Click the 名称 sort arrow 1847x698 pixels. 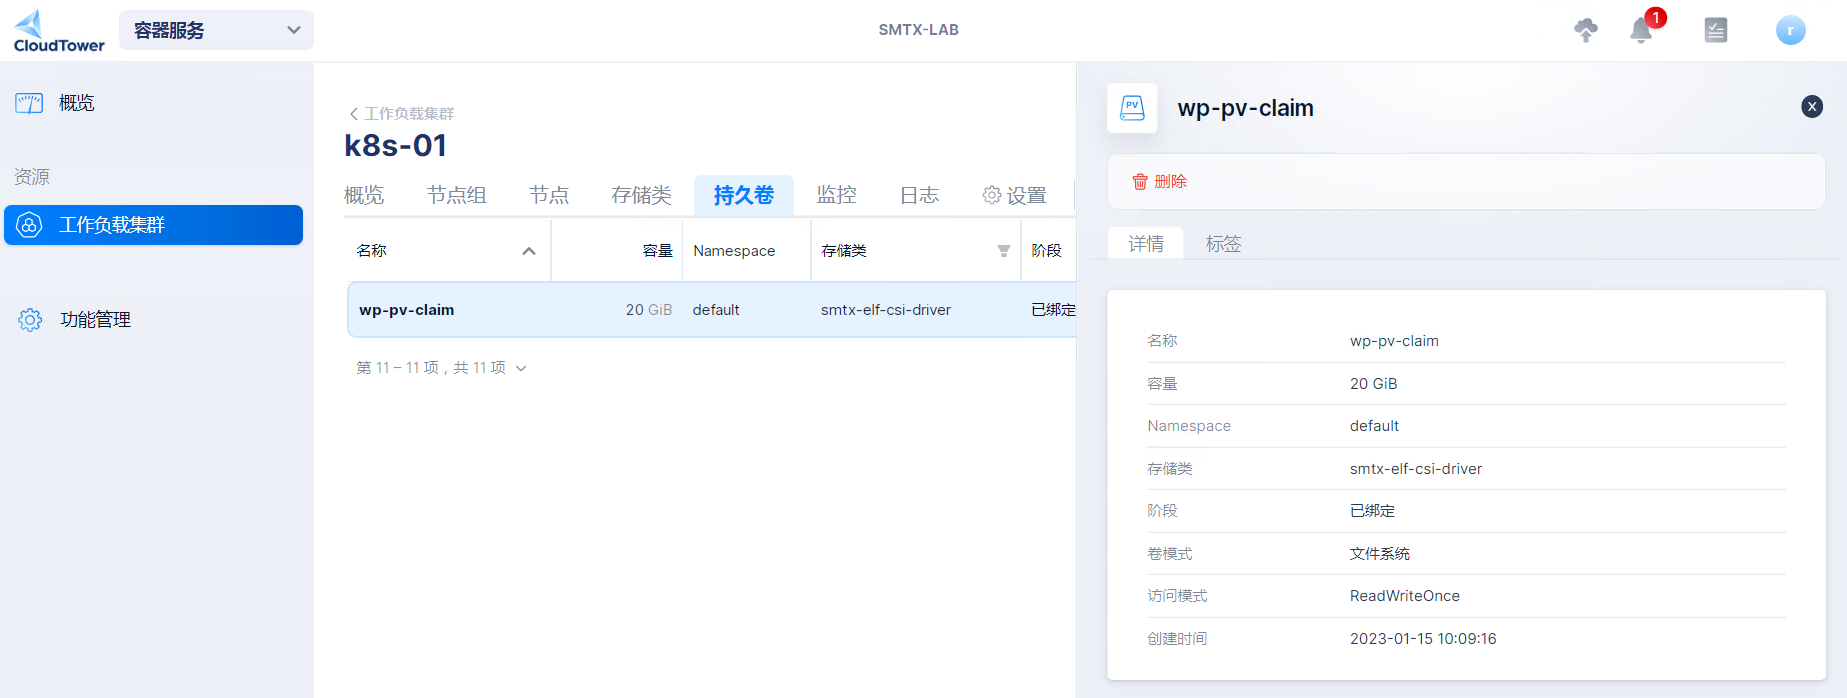pyautogui.click(x=529, y=251)
